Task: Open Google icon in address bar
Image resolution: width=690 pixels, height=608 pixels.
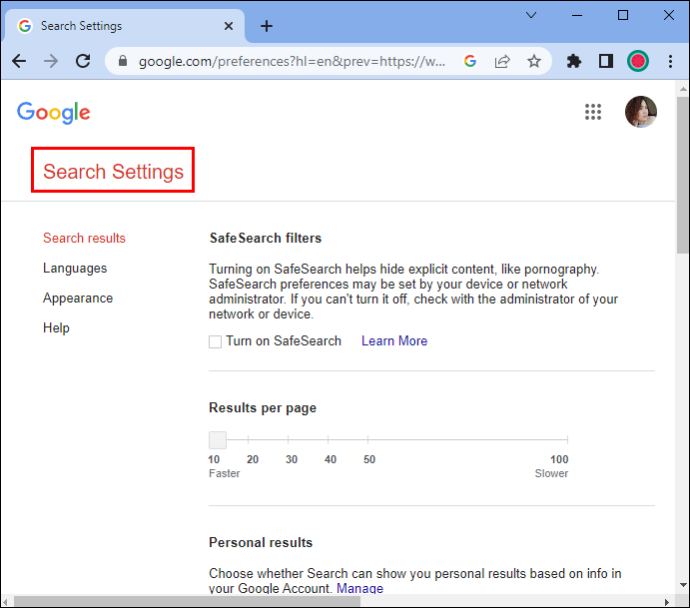Action: (x=470, y=61)
